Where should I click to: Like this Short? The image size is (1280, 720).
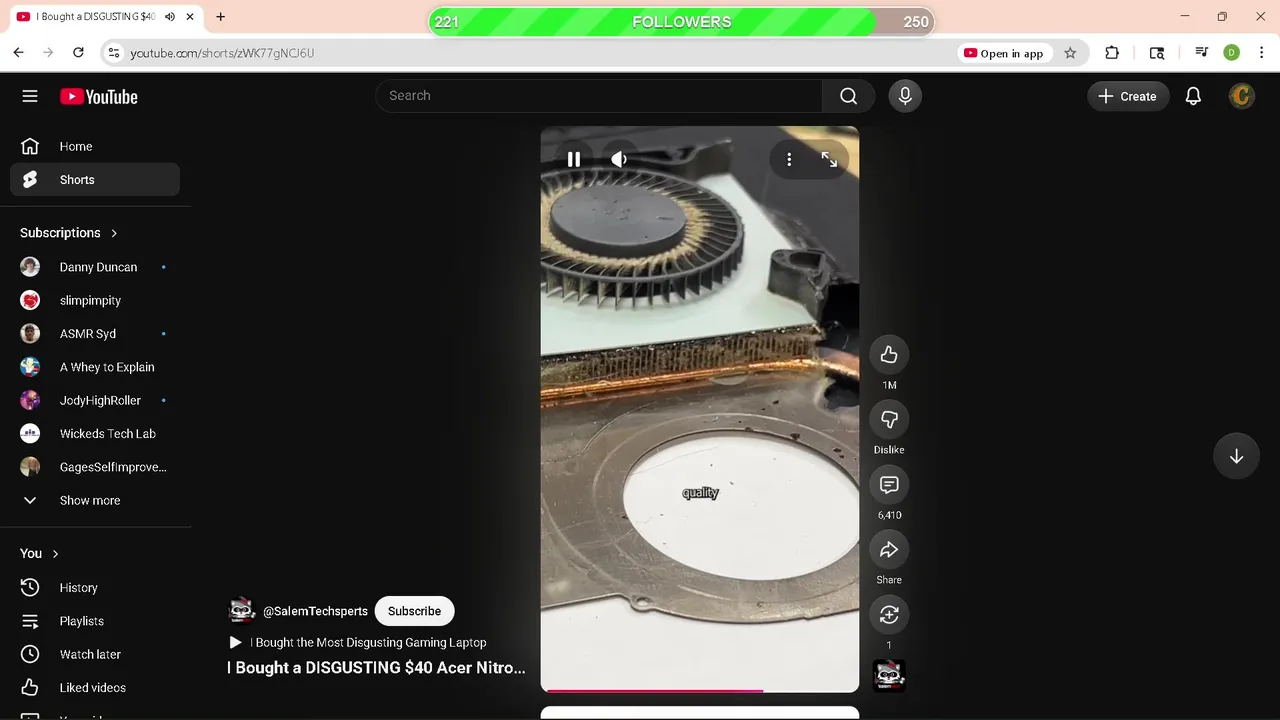(889, 355)
